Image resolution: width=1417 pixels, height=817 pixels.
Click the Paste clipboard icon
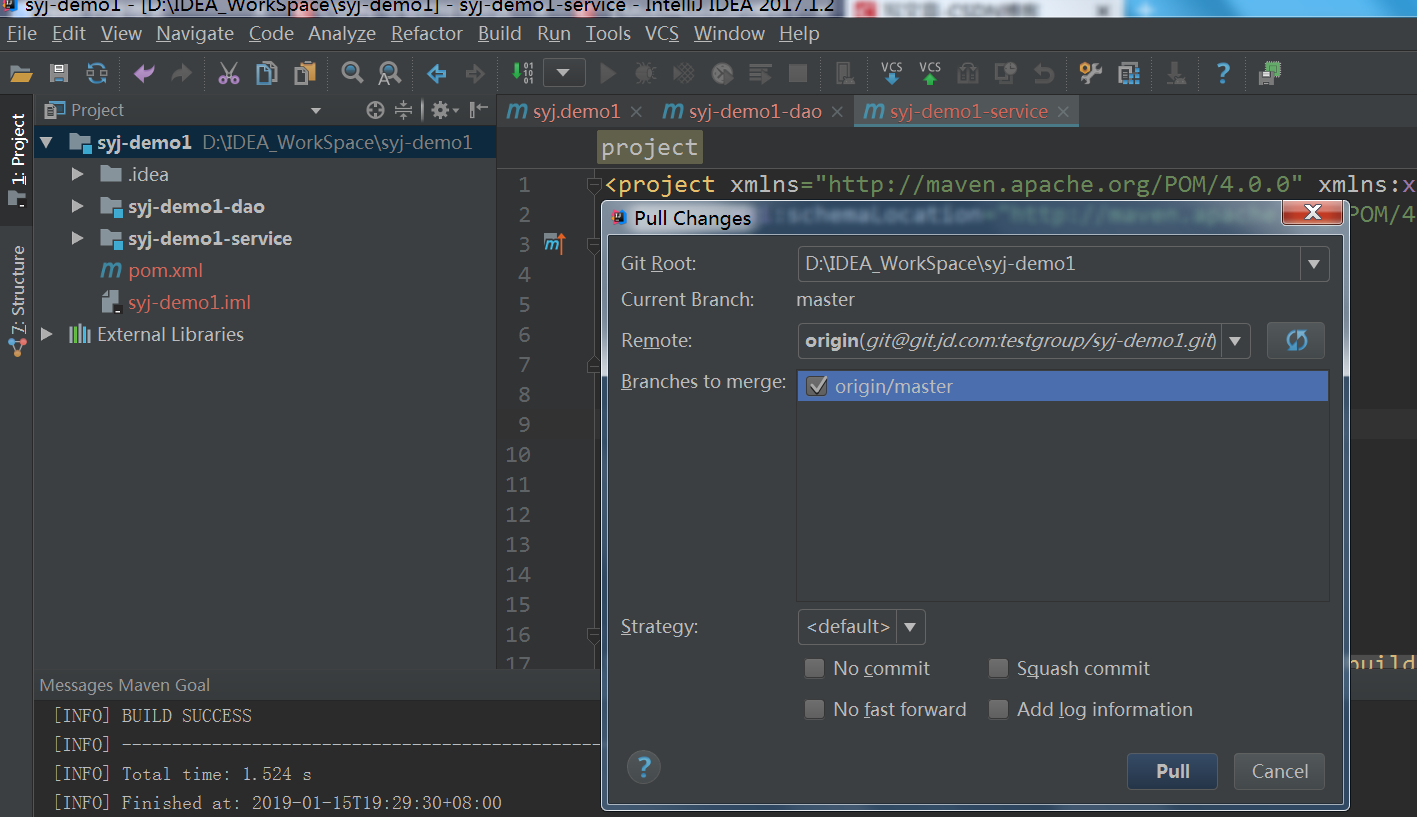tap(305, 73)
